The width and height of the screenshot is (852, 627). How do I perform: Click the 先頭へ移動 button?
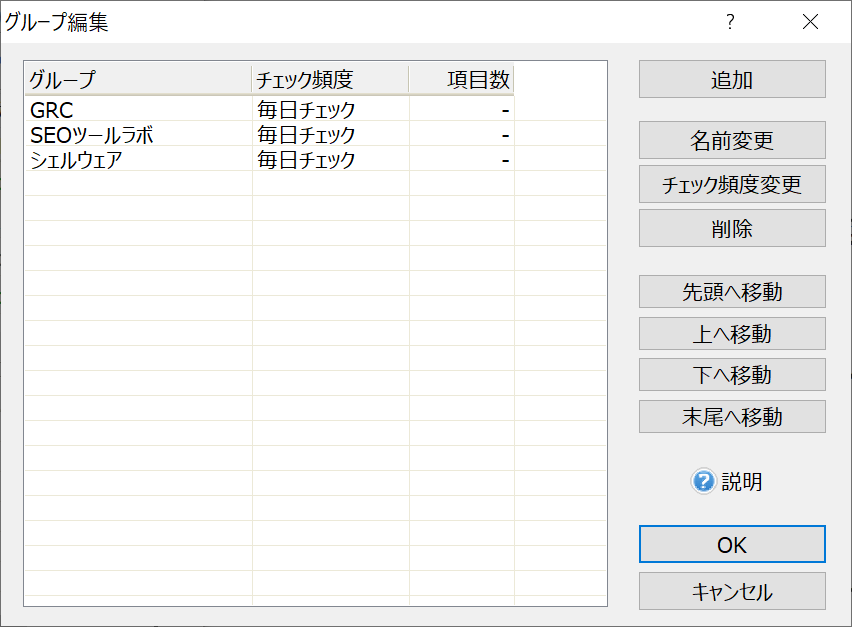tap(732, 292)
